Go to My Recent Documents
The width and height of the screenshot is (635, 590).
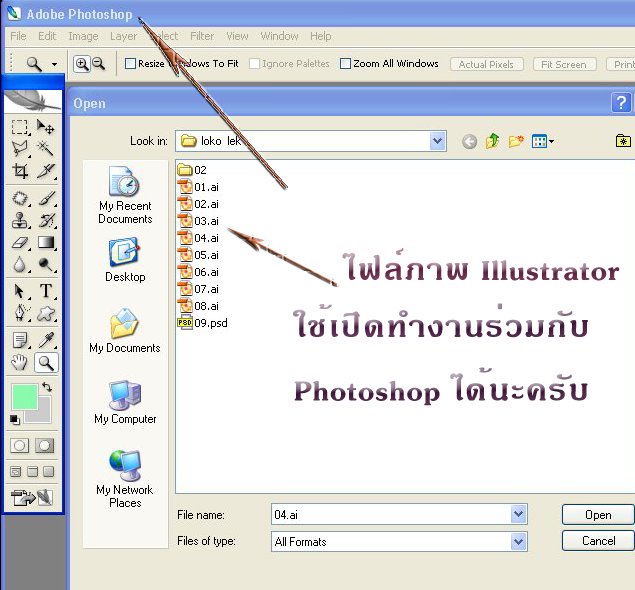(x=125, y=195)
